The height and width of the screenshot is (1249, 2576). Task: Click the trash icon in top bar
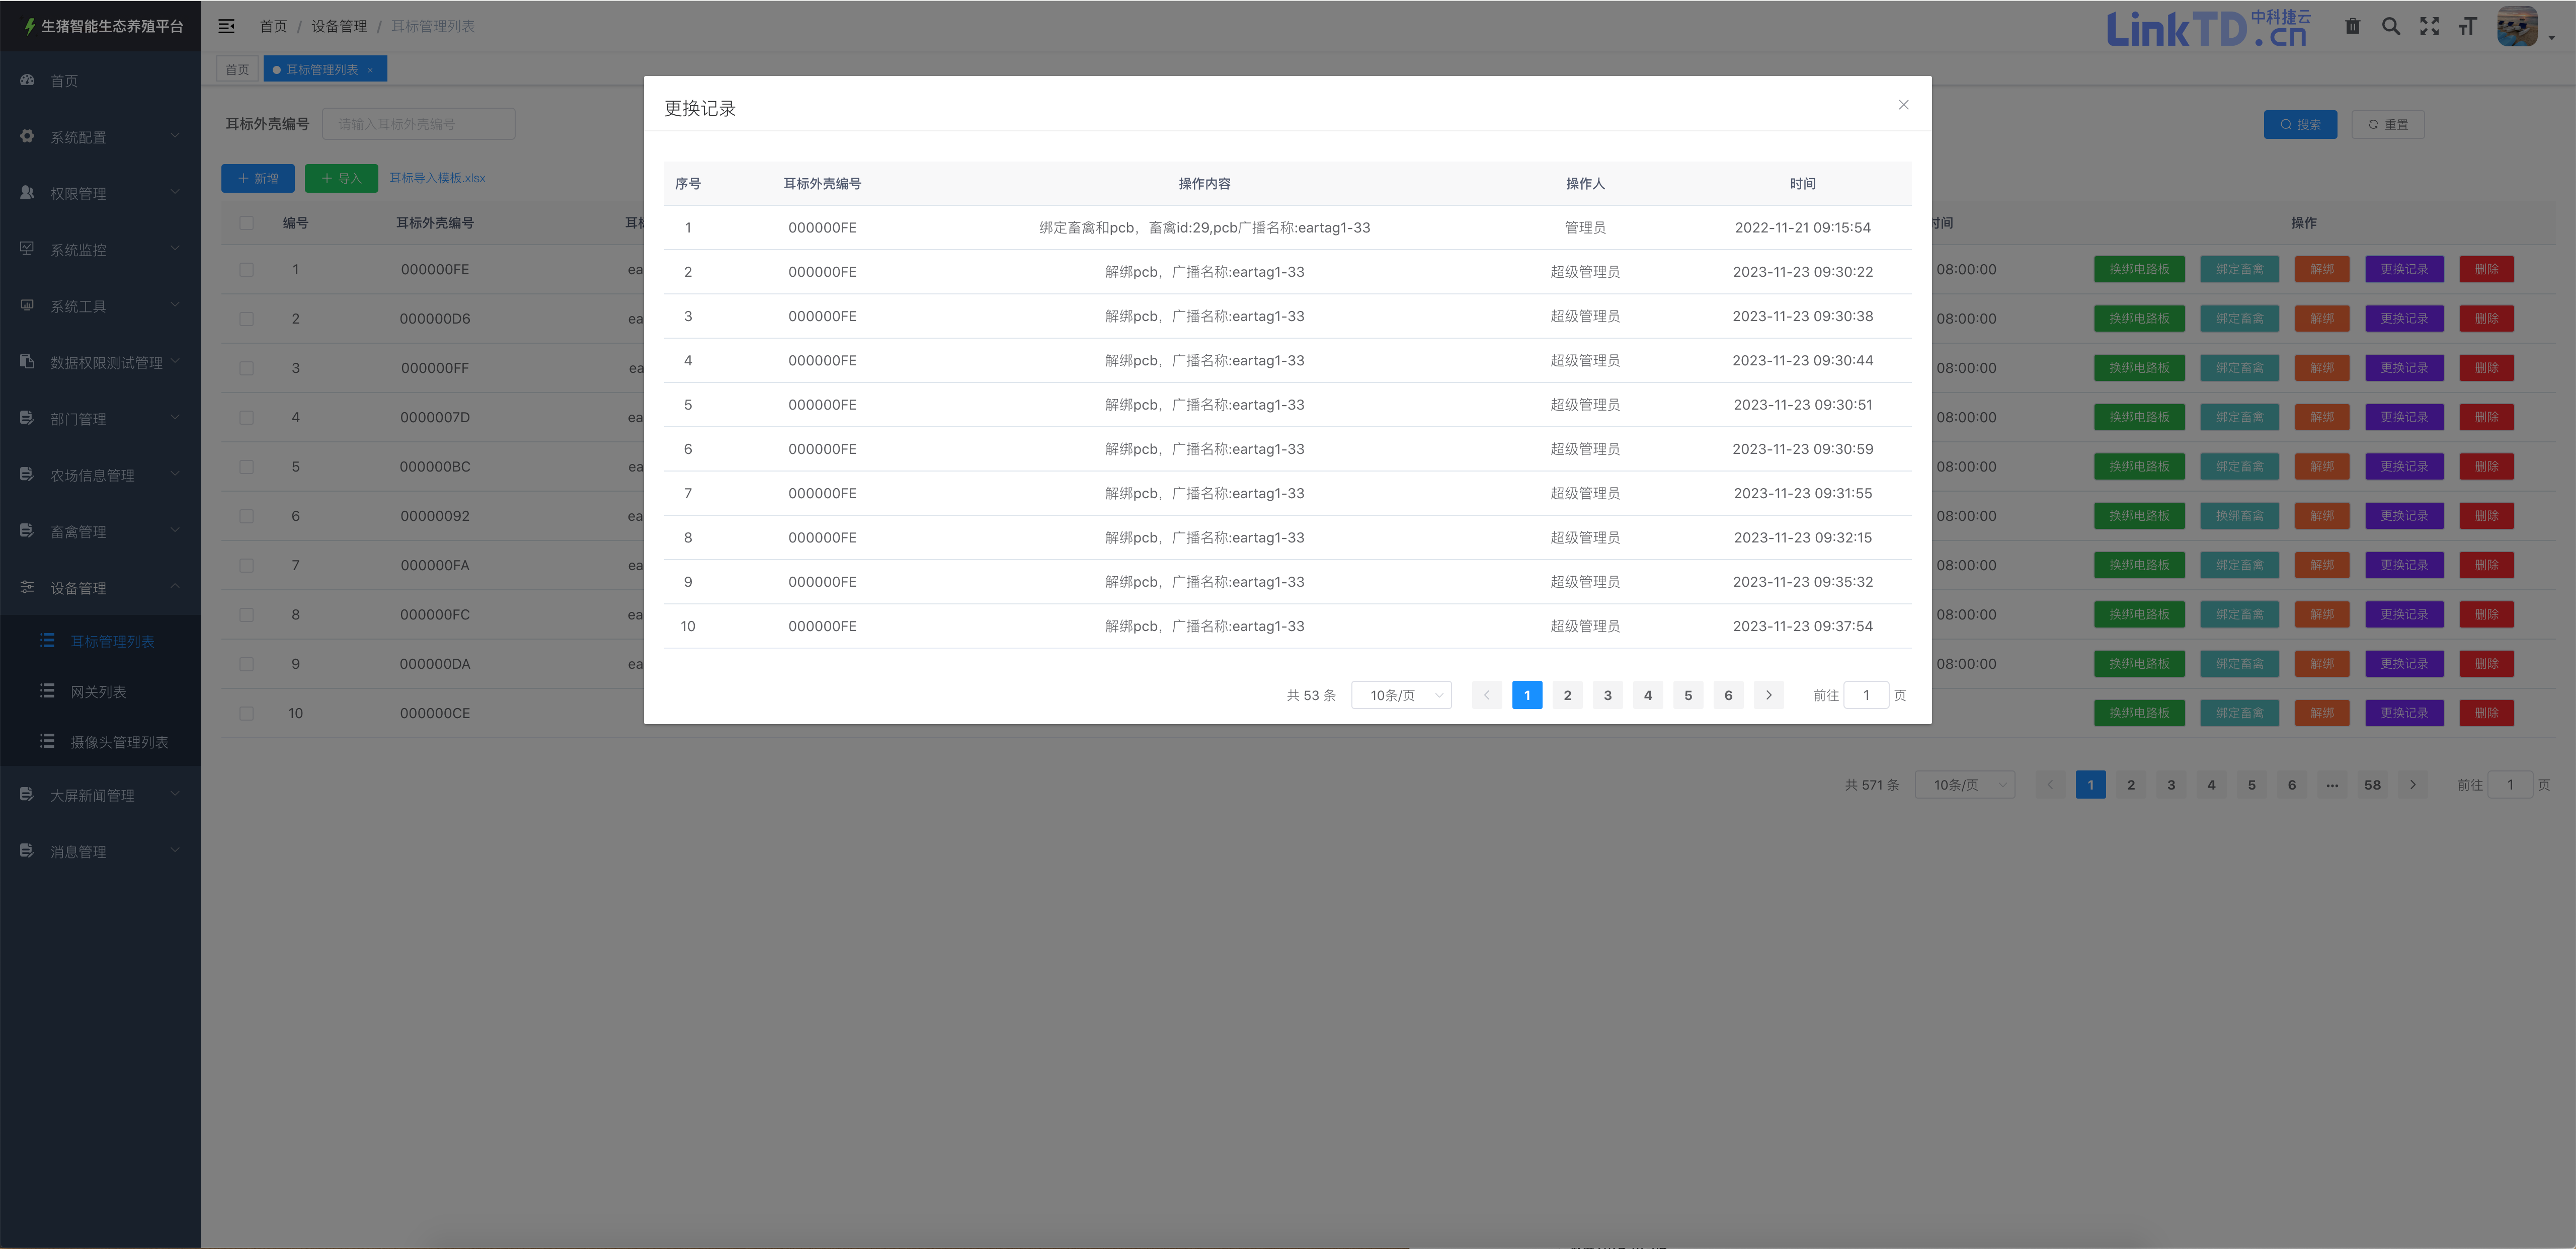[2352, 27]
